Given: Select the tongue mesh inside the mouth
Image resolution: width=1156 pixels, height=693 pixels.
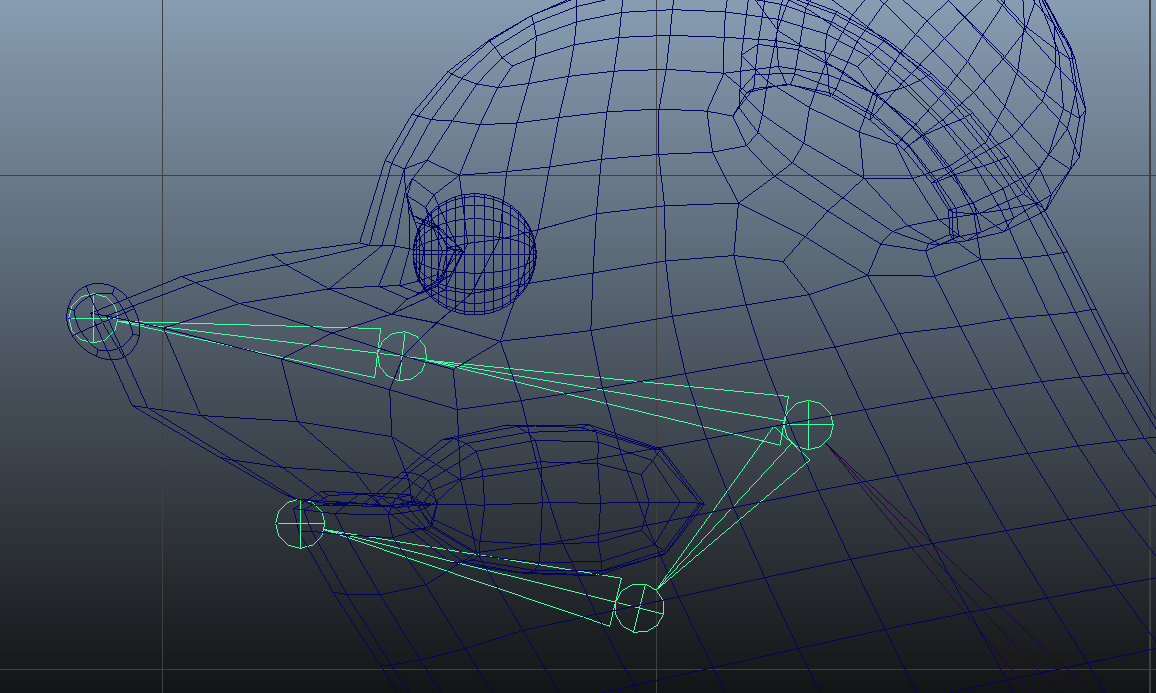Looking at the screenshot, I should point(560,490).
